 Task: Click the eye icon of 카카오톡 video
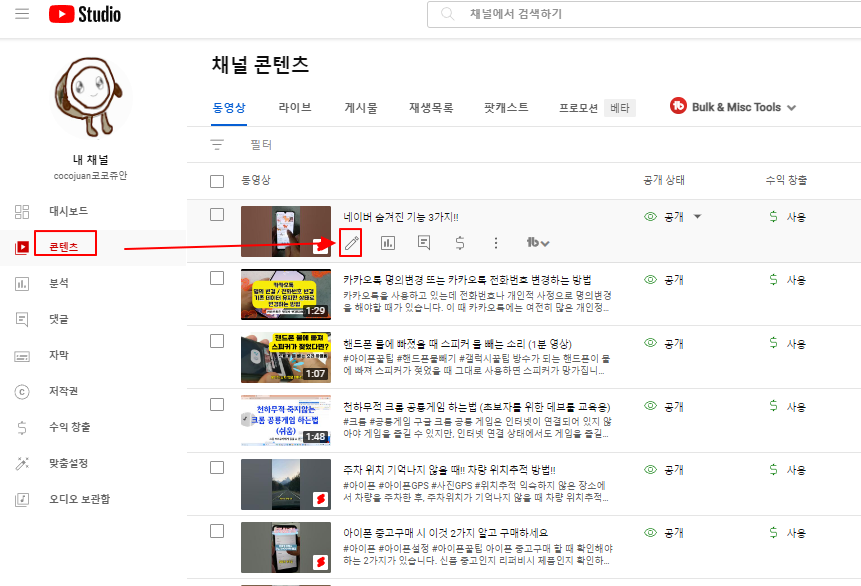point(650,280)
